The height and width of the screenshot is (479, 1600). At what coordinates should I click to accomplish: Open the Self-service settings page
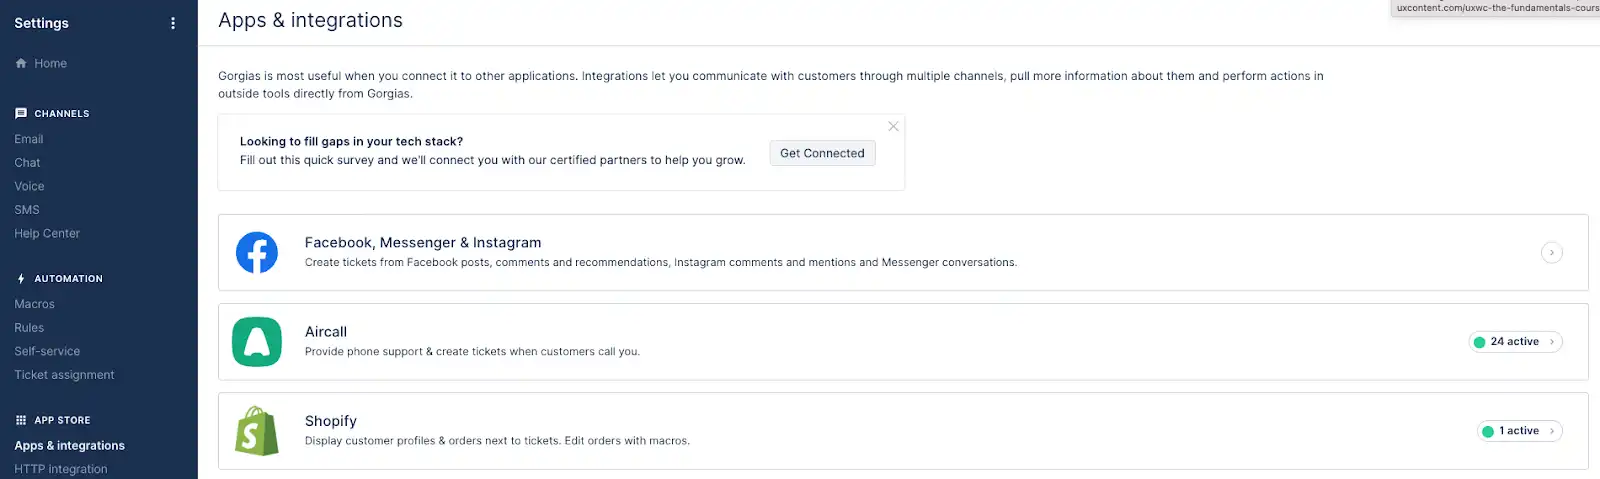47,351
